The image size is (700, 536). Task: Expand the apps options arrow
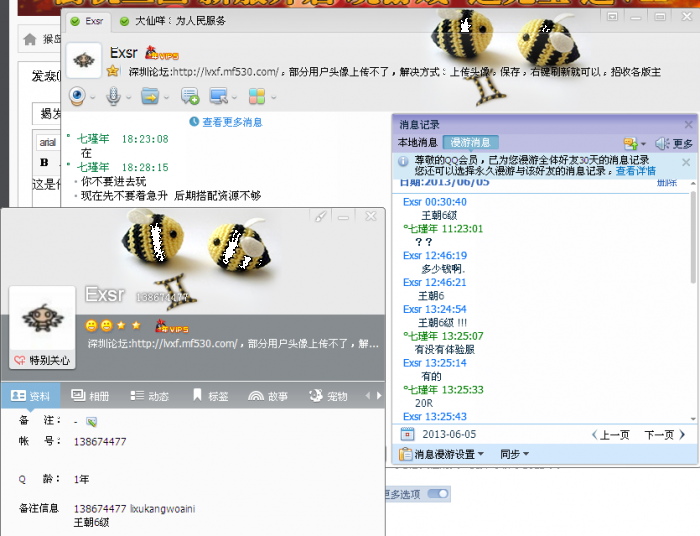[x=273, y=97]
